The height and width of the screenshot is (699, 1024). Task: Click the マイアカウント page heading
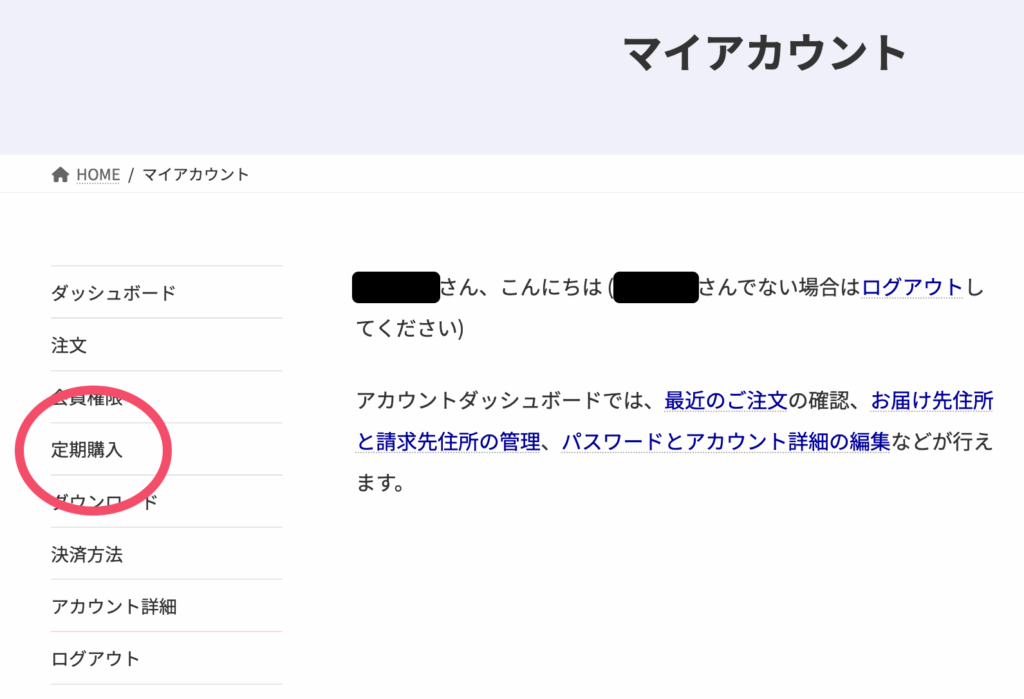coord(765,52)
